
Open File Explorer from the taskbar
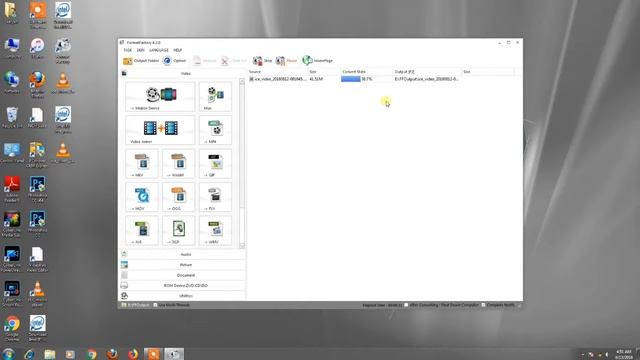[50, 354]
